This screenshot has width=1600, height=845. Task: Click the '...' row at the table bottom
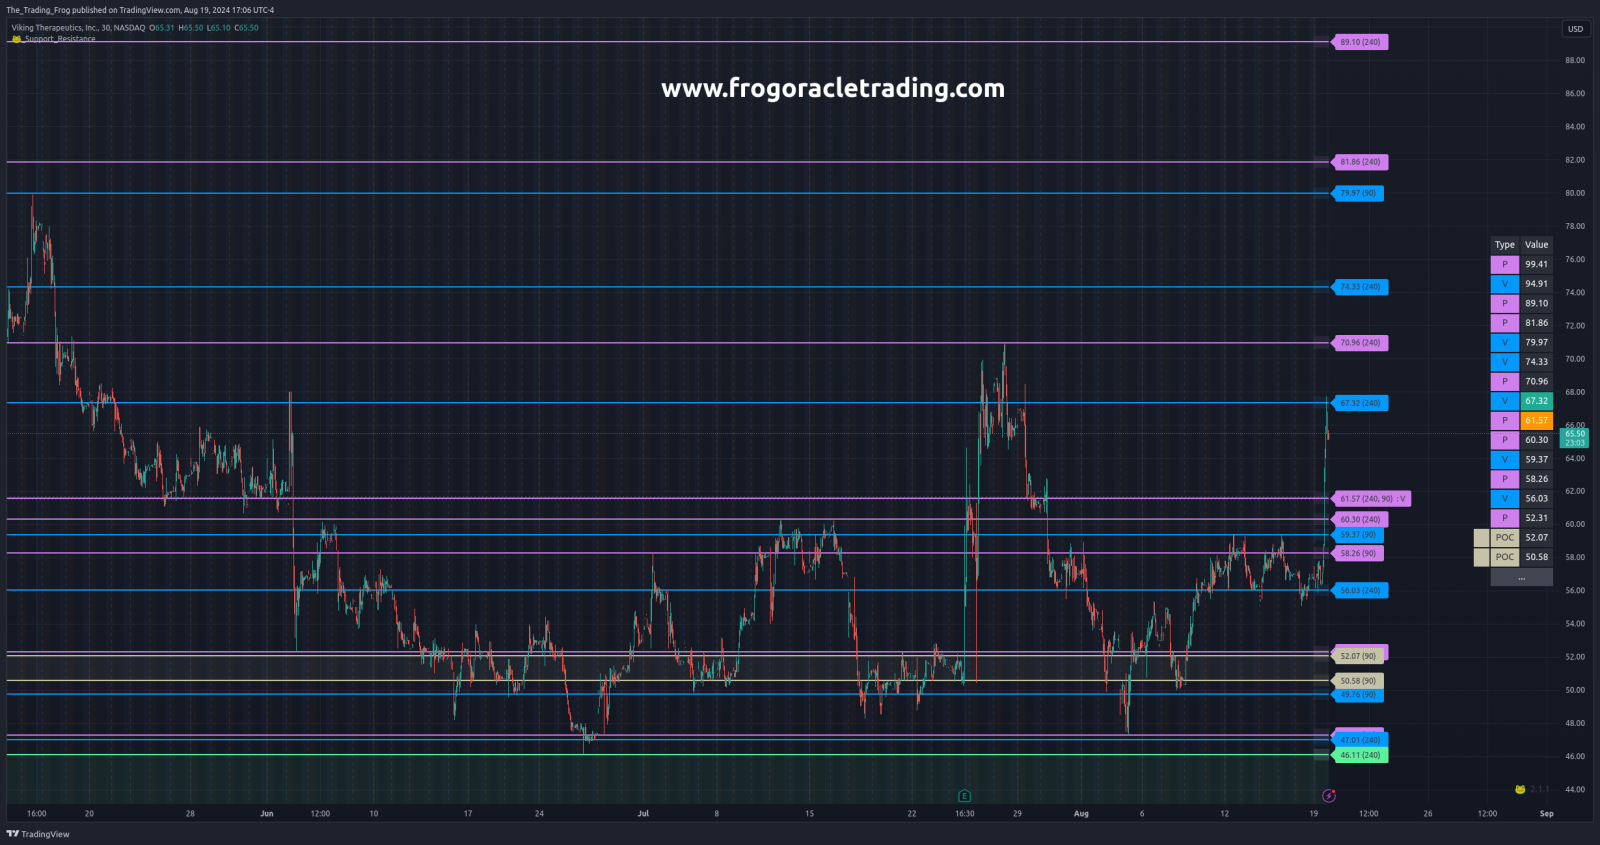pyautogui.click(x=1521, y=577)
